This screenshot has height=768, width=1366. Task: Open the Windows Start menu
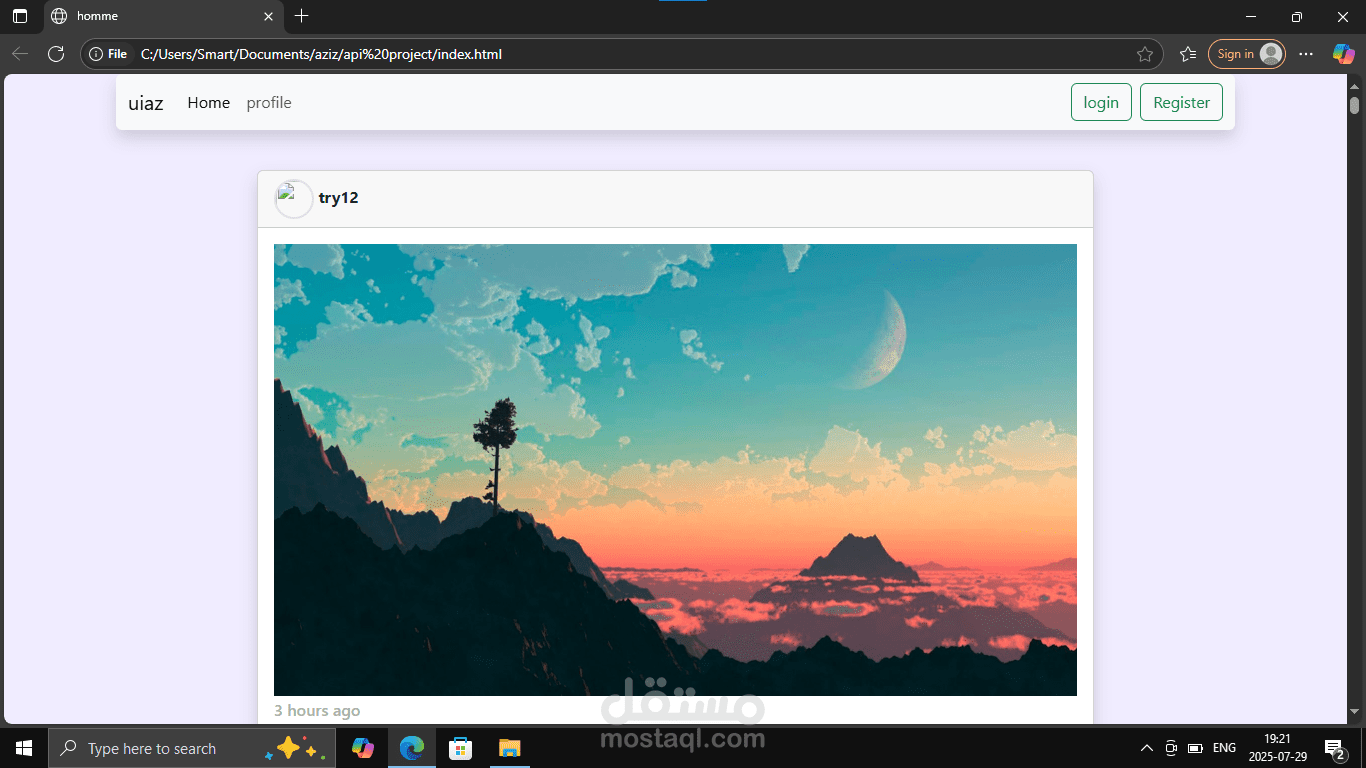coord(24,748)
